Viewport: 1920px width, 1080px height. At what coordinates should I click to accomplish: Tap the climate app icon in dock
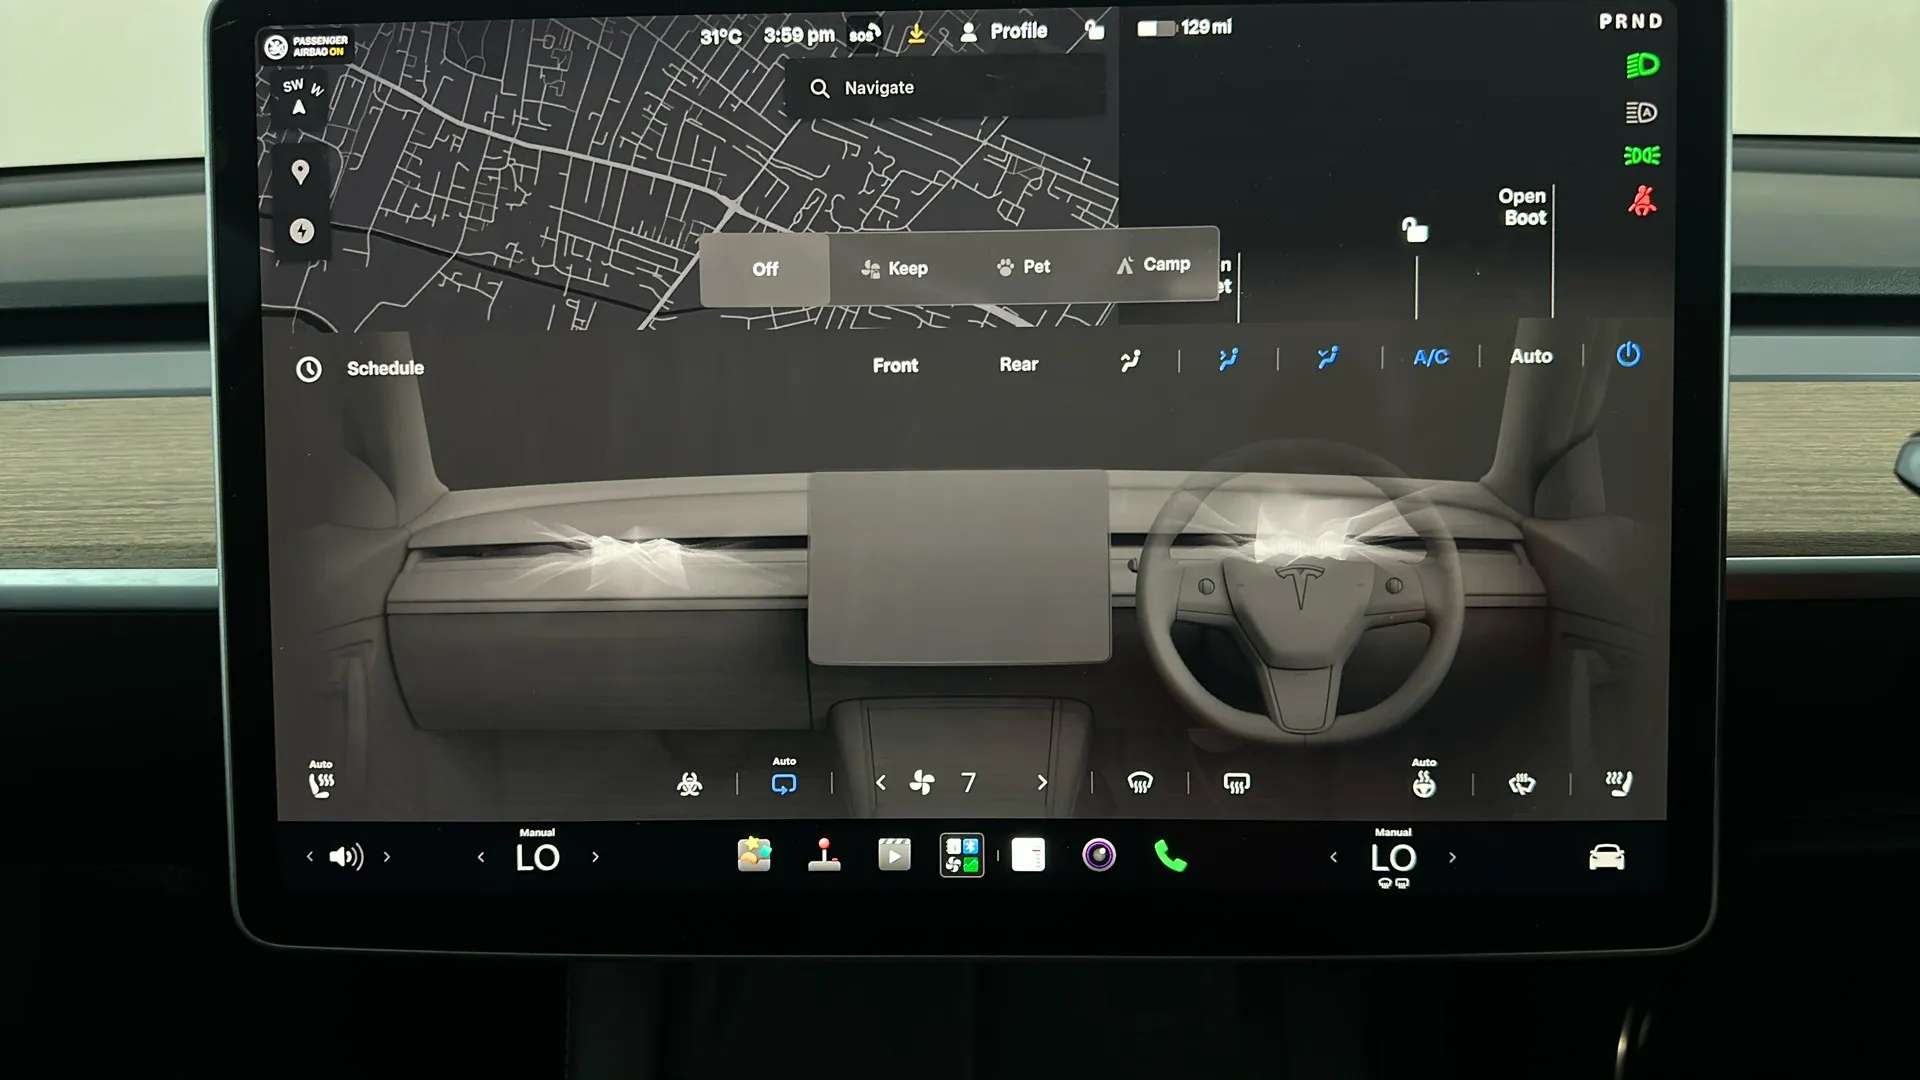tap(962, 855)
